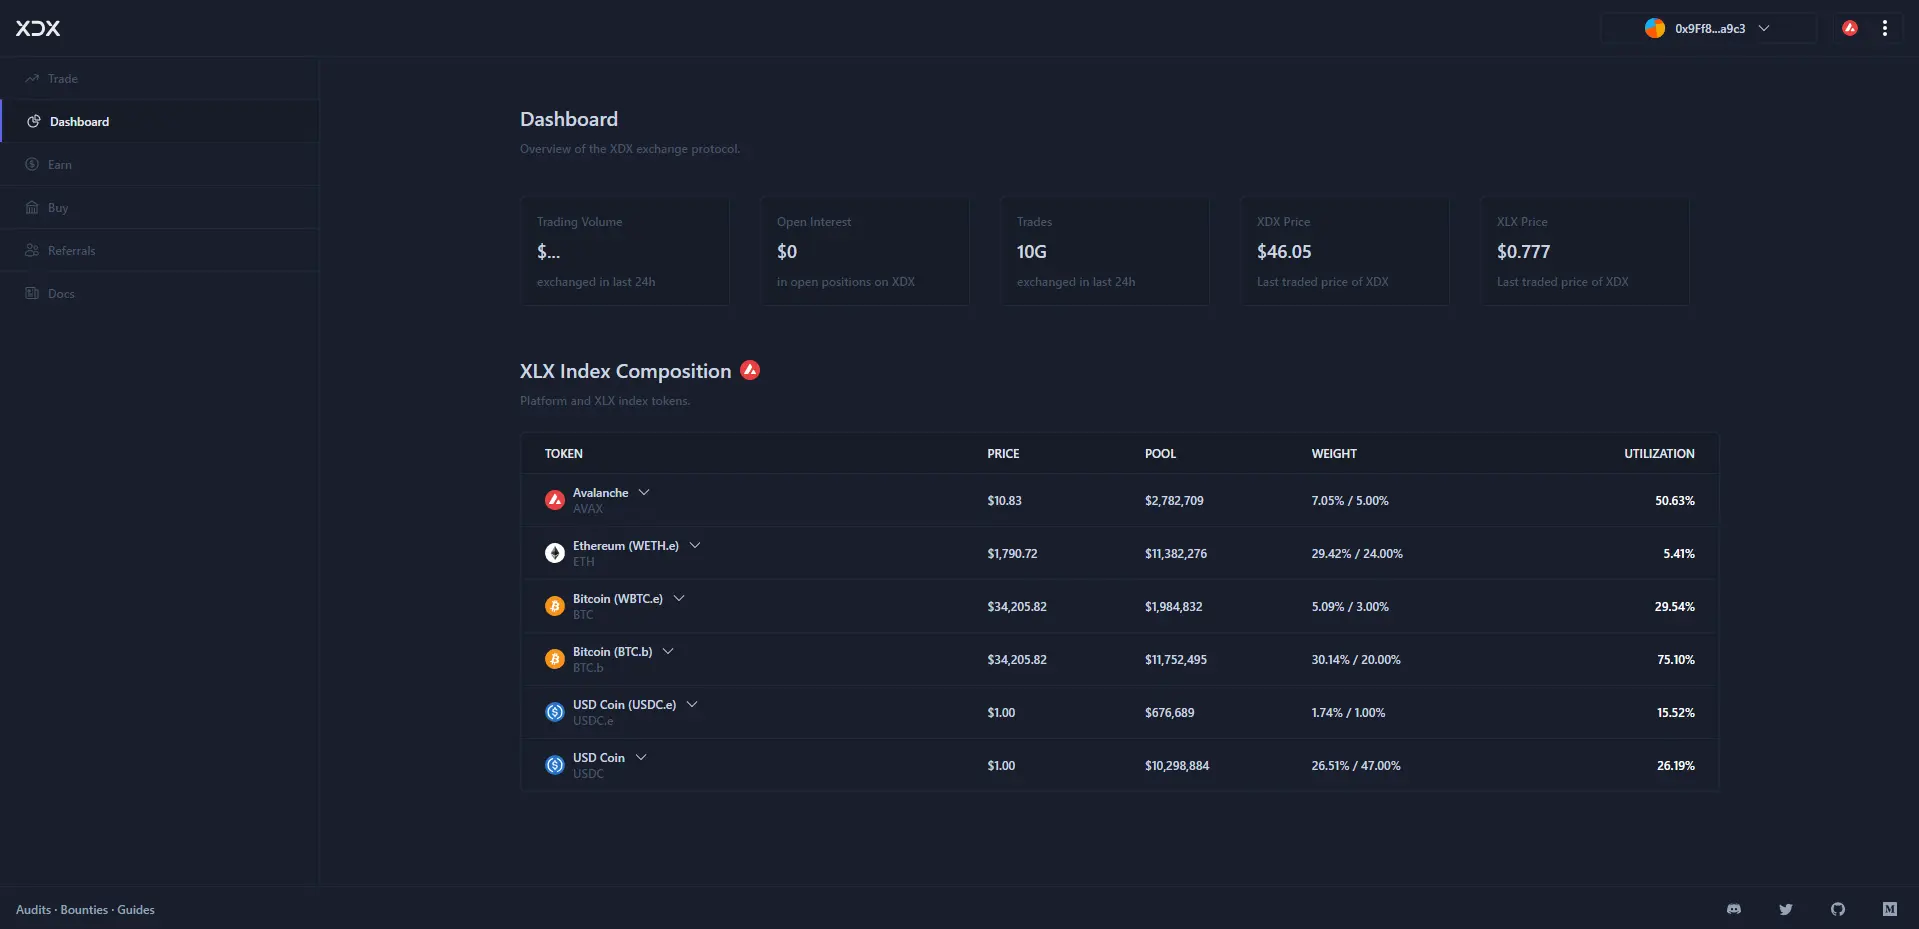Click the Bitcoin (BTC.b) token name
The image size is (1919, 929).
[612, 652]
